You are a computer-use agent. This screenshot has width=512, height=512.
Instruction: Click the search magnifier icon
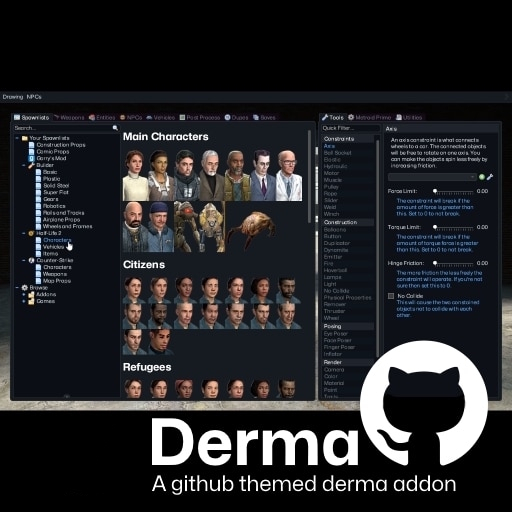pyautogui.click(x=115, y=128)
